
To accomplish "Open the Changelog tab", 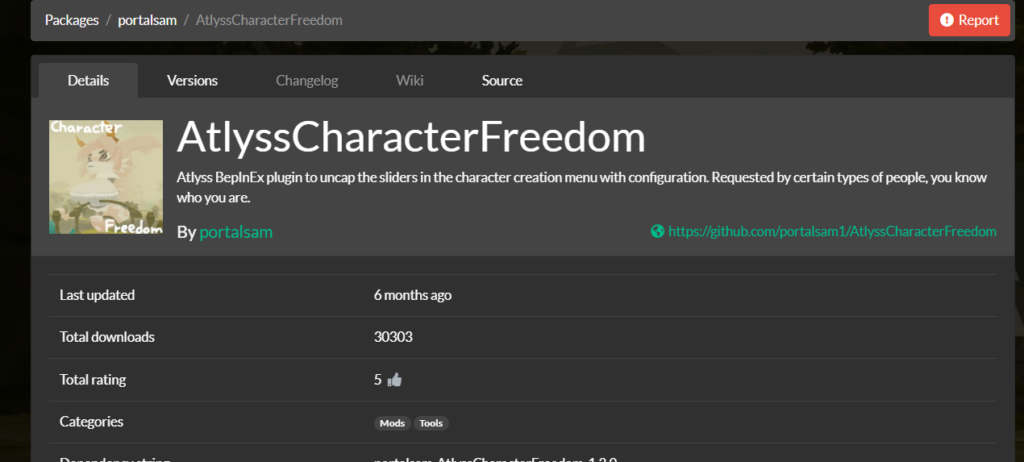I will [x=307, y=80].
